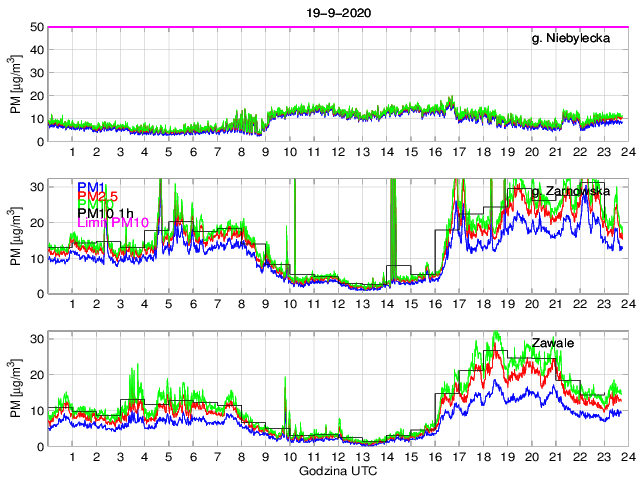The width and height of the screenshot is (640, 480).
Task: Click the PM [µg/m3] label of Niebylecka chart
Action: [15, 84]
